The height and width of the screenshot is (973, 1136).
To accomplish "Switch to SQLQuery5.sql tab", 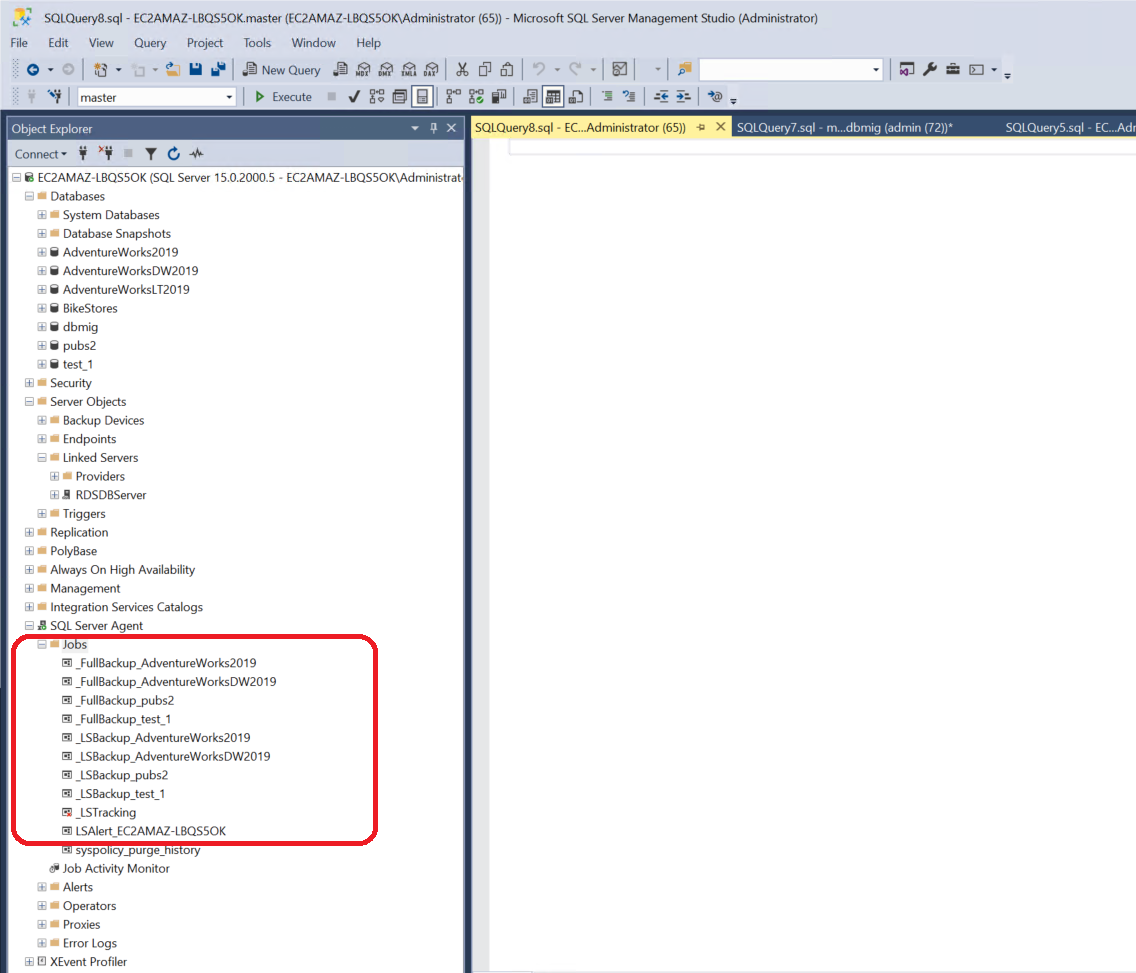I will [x=1069, y=128].
